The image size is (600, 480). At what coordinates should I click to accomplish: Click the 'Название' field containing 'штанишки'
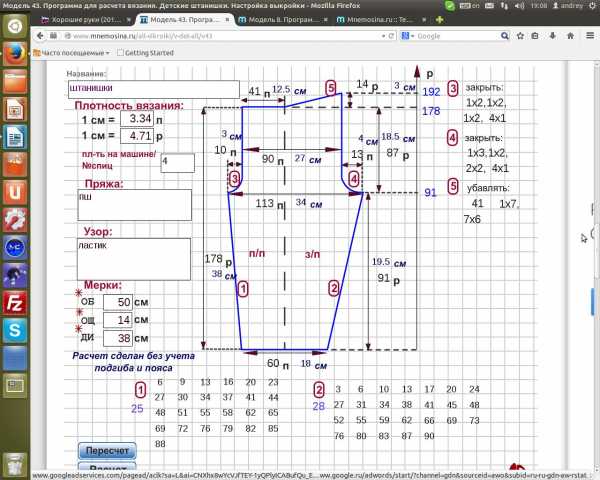(152, 89)
